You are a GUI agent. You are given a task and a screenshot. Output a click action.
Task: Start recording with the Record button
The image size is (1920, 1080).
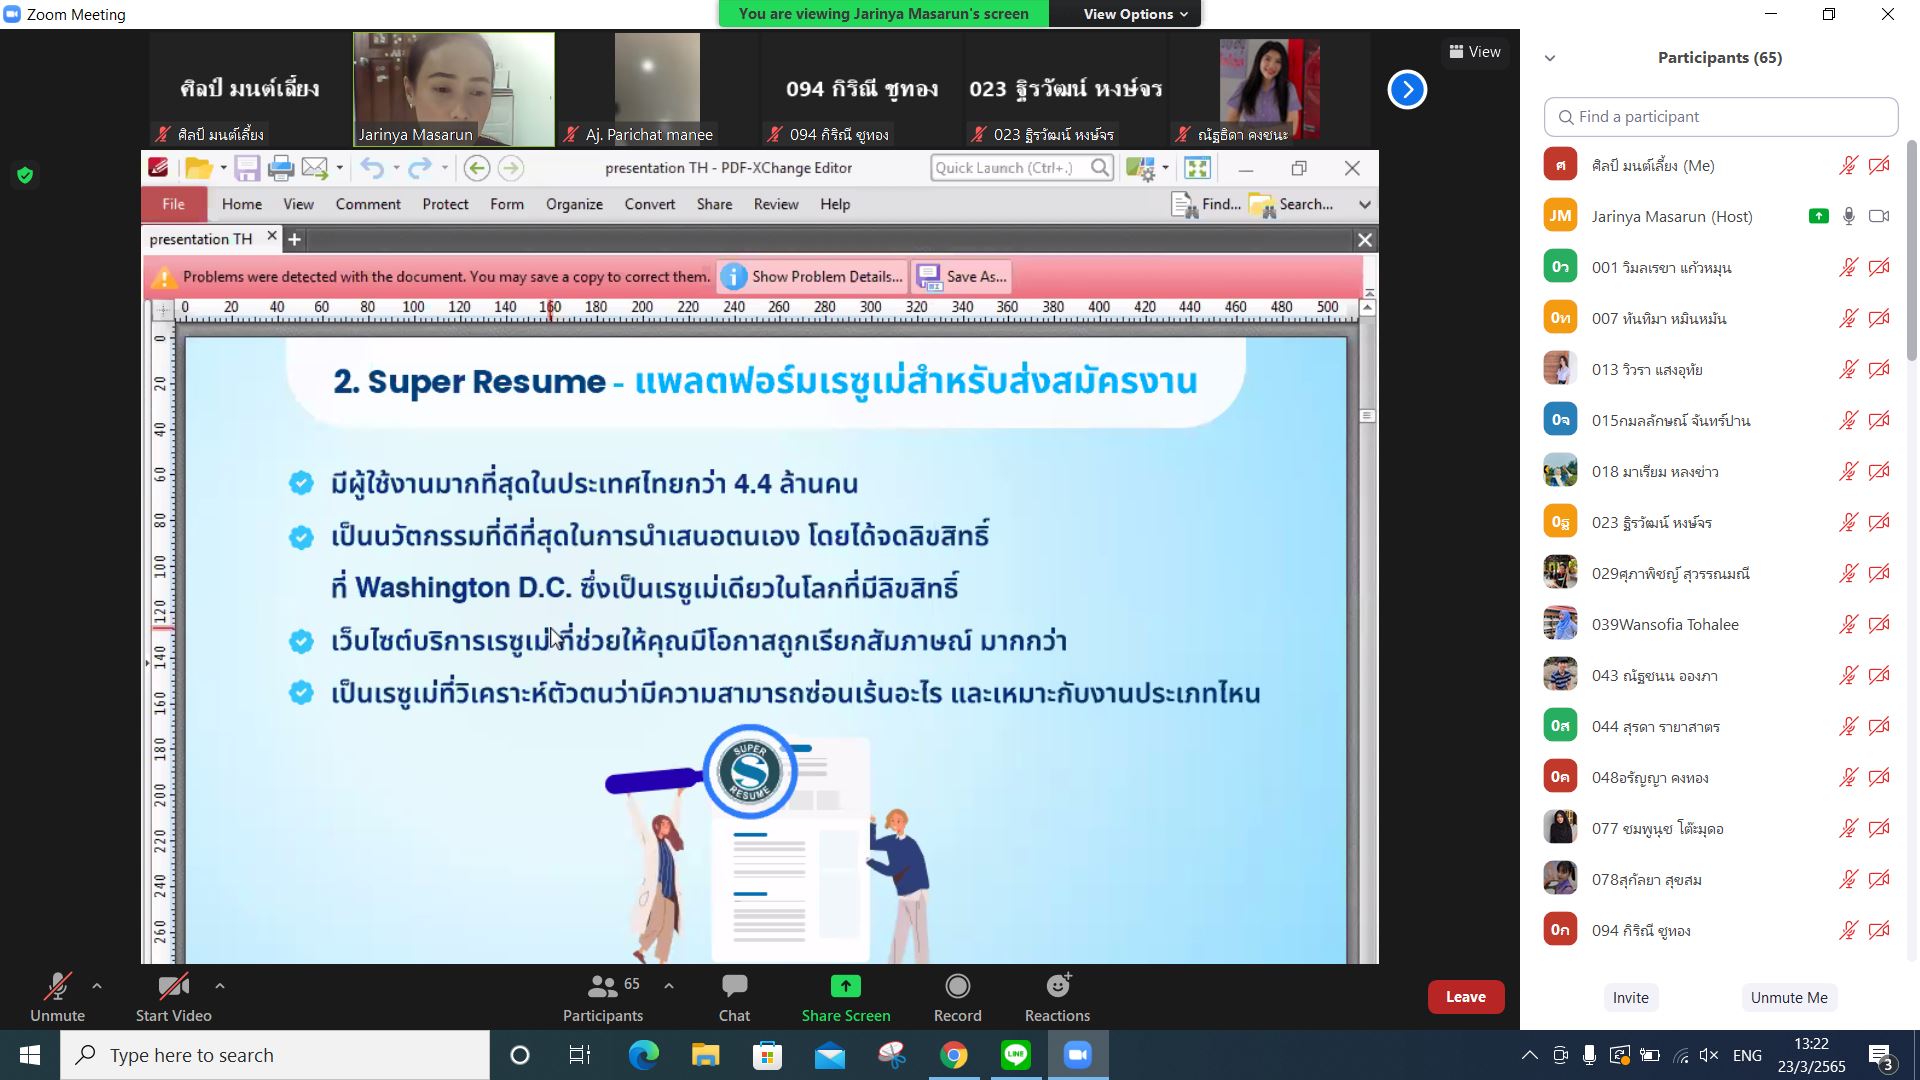[958, 998]
